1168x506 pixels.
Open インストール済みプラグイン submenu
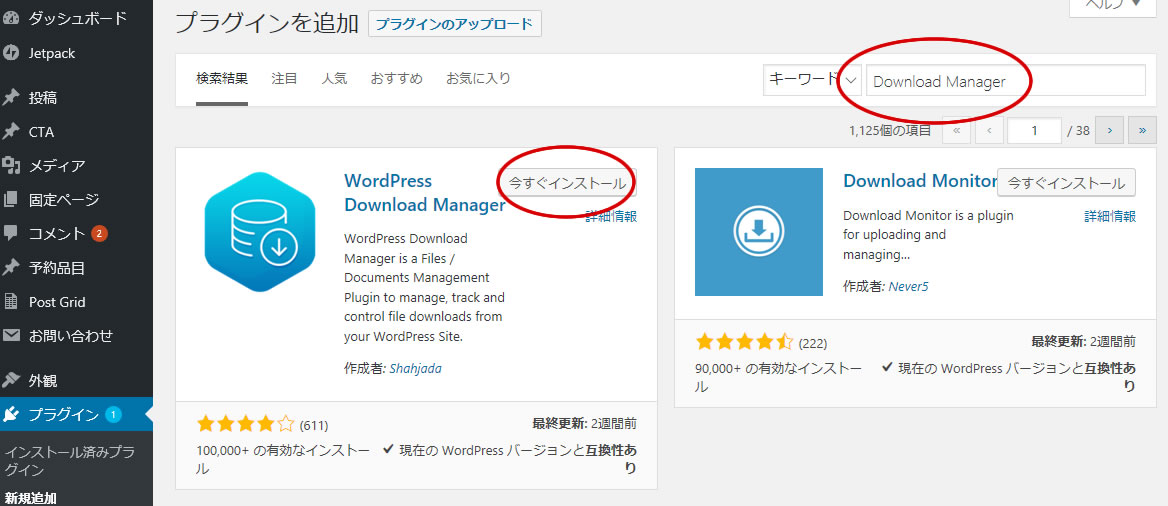point(69,461)
